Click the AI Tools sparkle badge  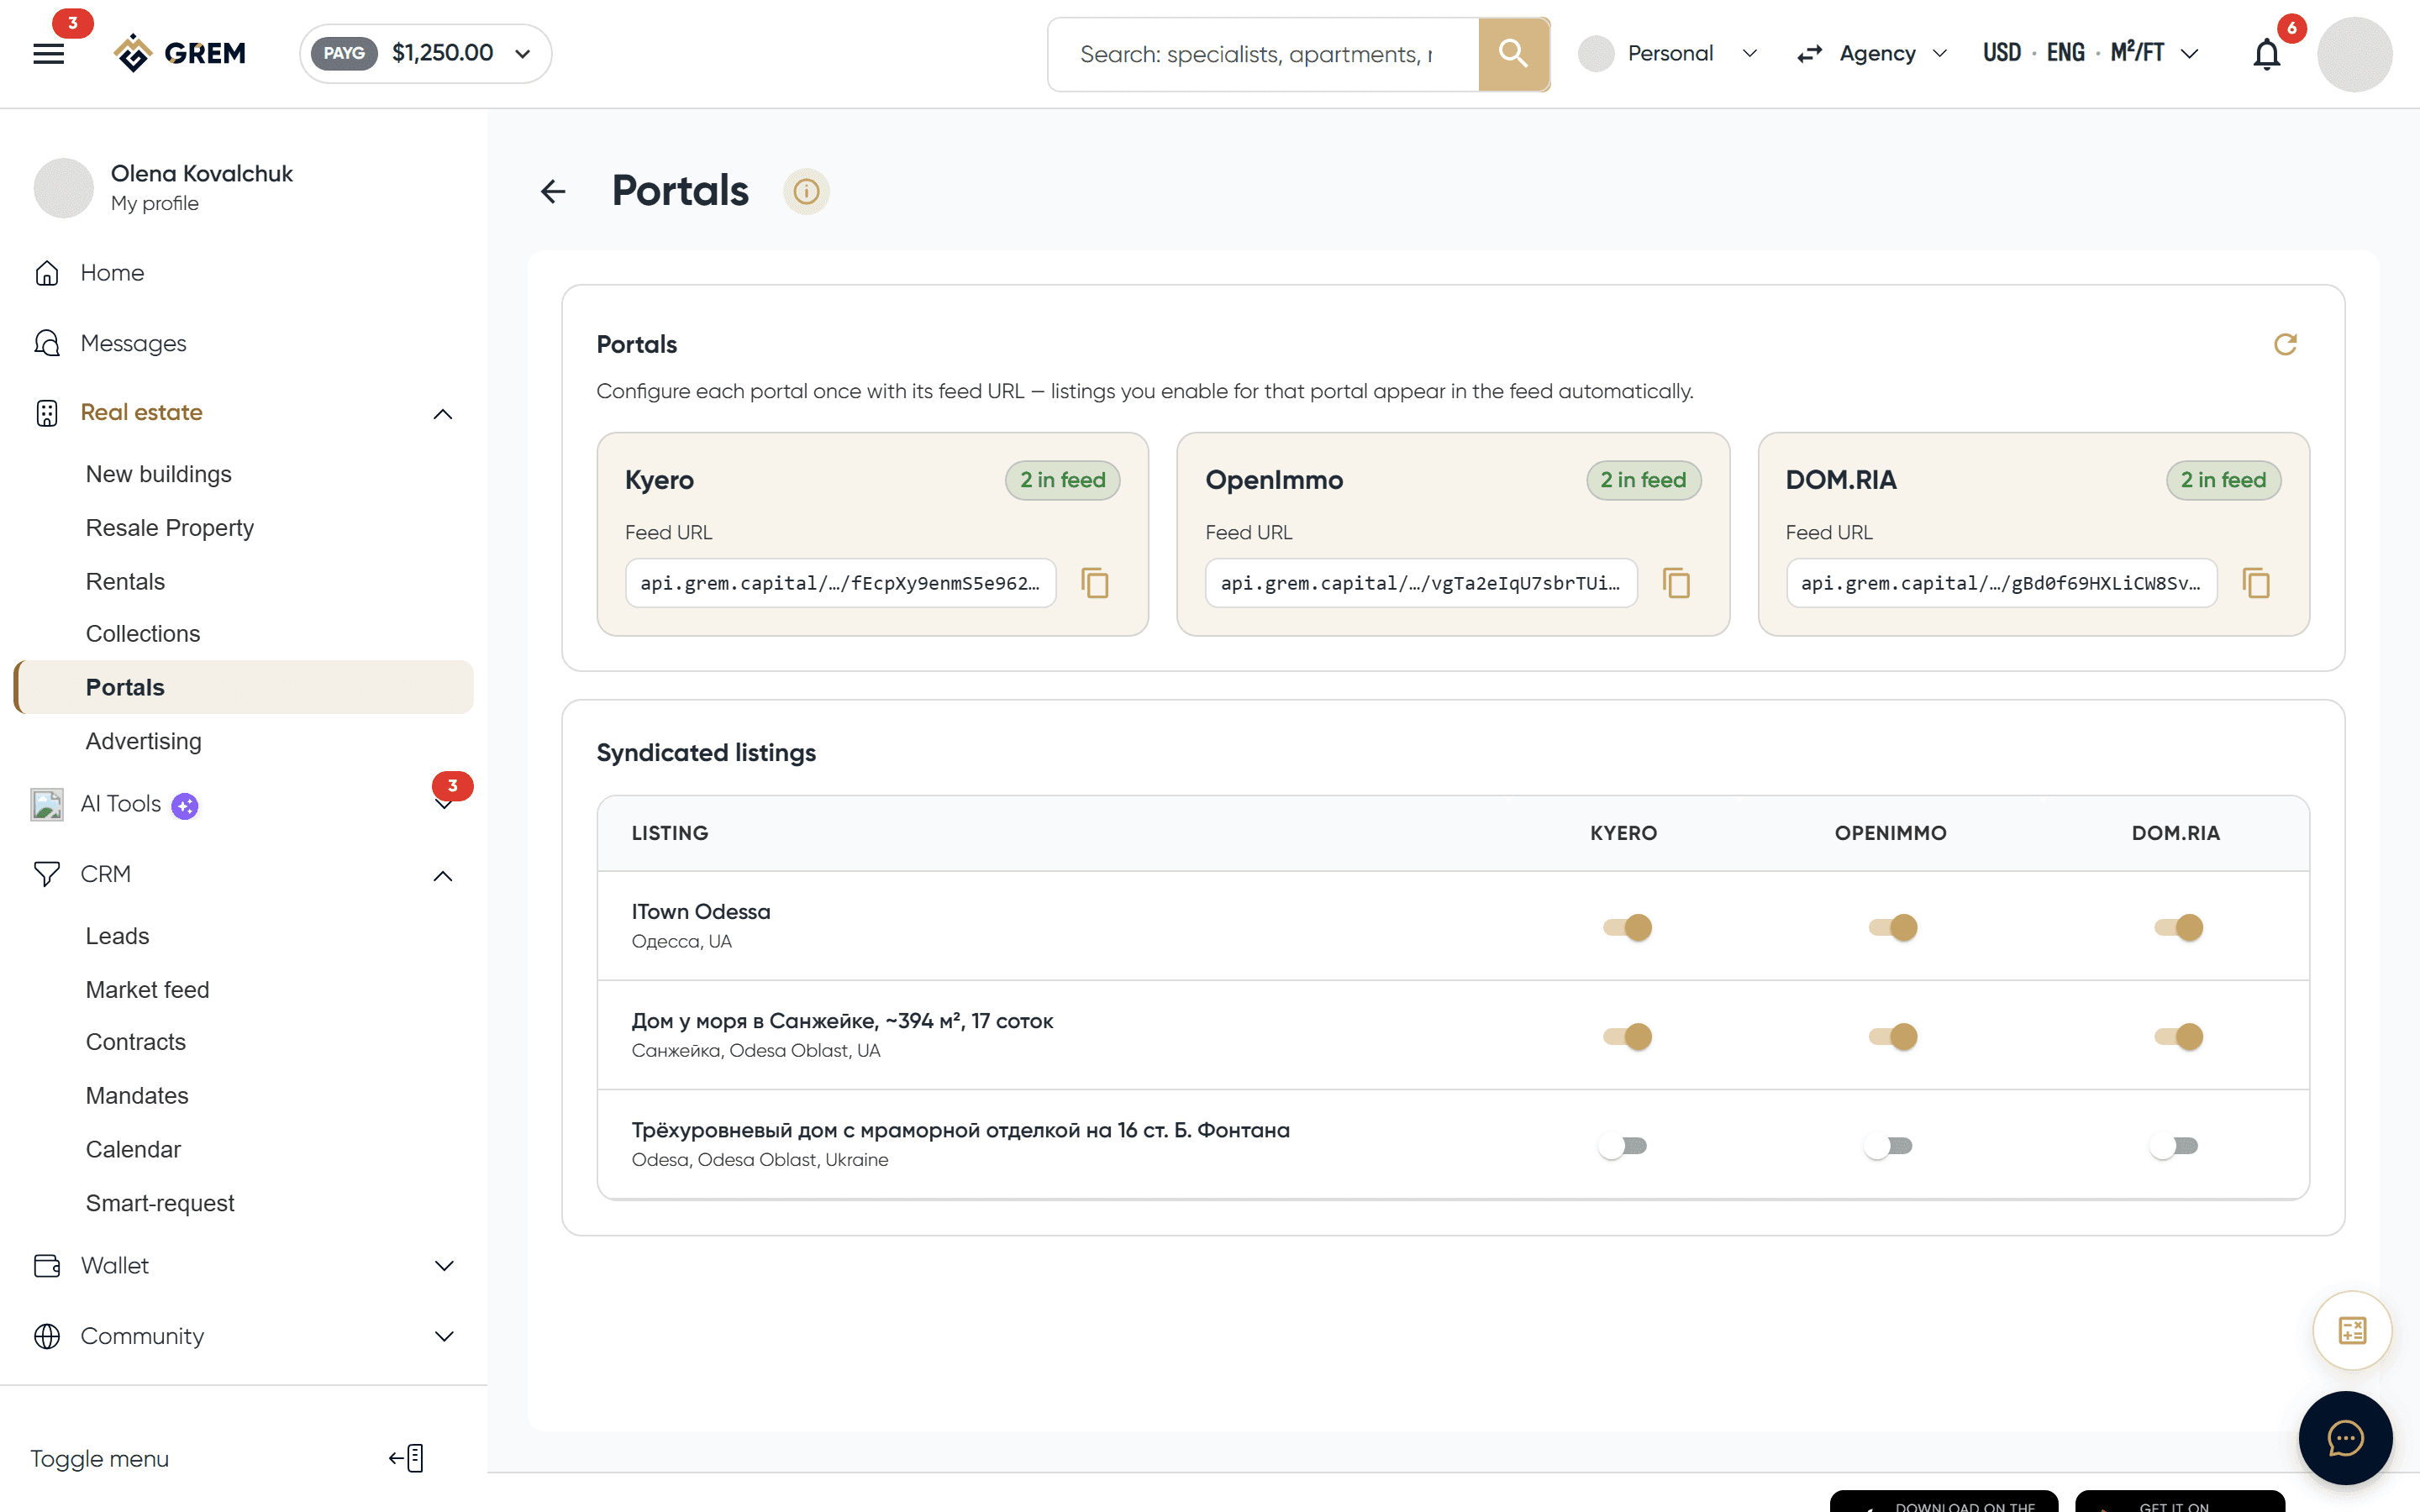tap(185, 805)
